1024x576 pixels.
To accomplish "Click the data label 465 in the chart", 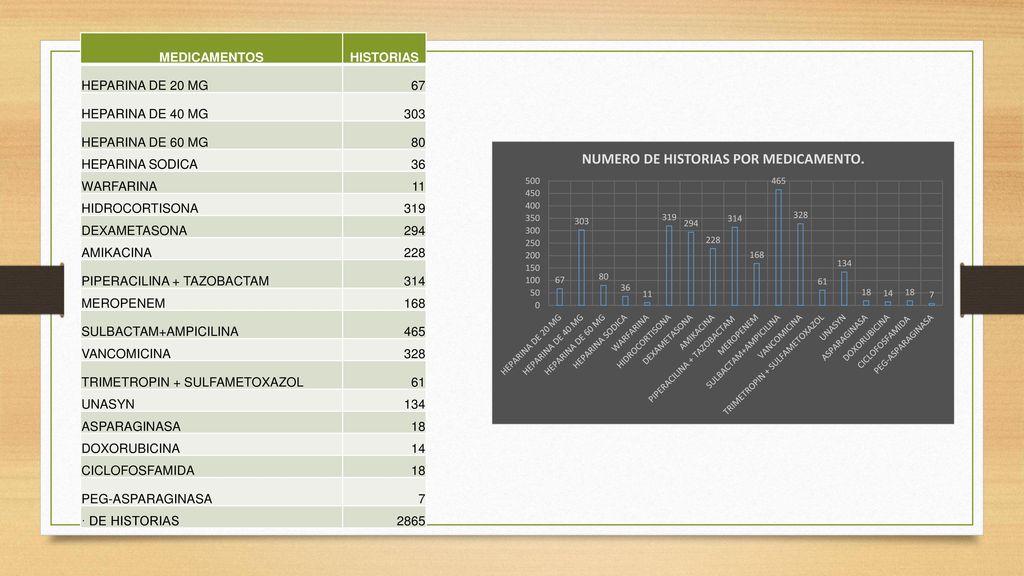I will [778, 181].
